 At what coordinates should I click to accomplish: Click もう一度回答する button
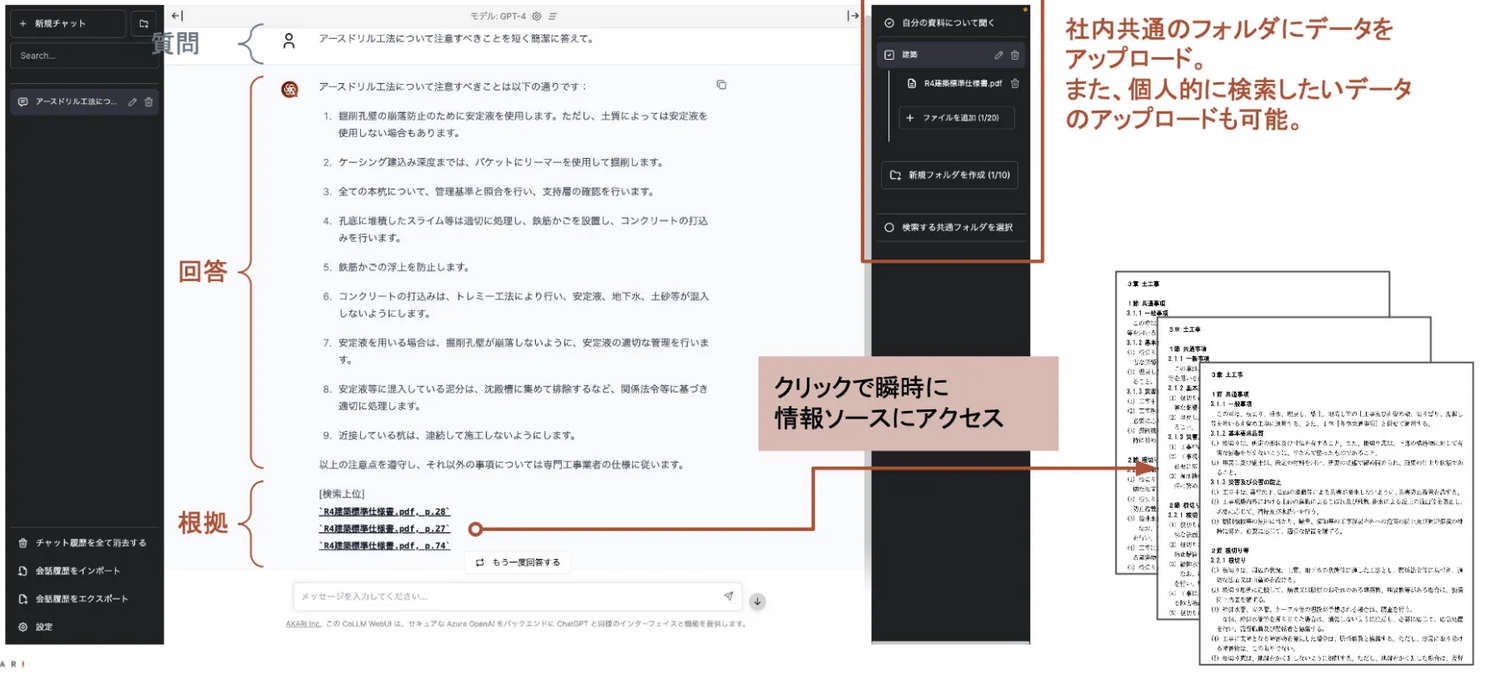518,562
